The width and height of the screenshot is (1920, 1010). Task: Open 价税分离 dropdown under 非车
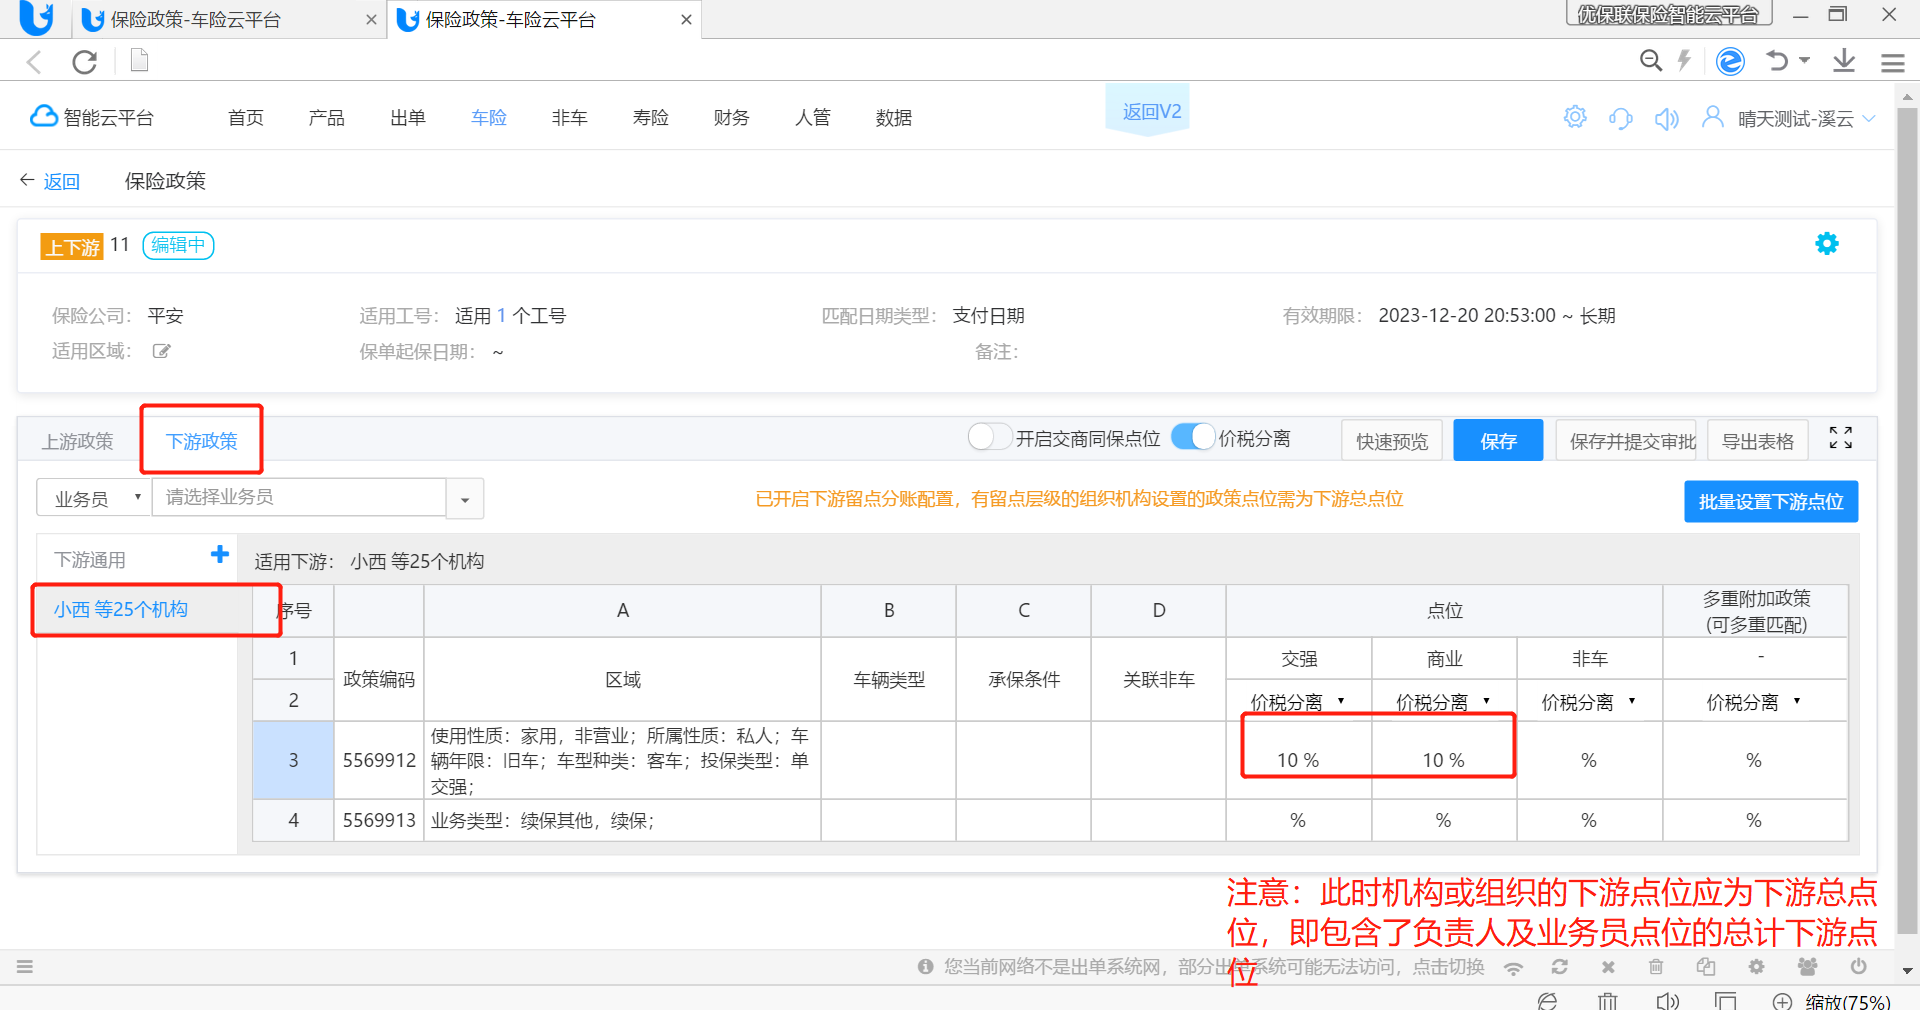[1589, 702]
